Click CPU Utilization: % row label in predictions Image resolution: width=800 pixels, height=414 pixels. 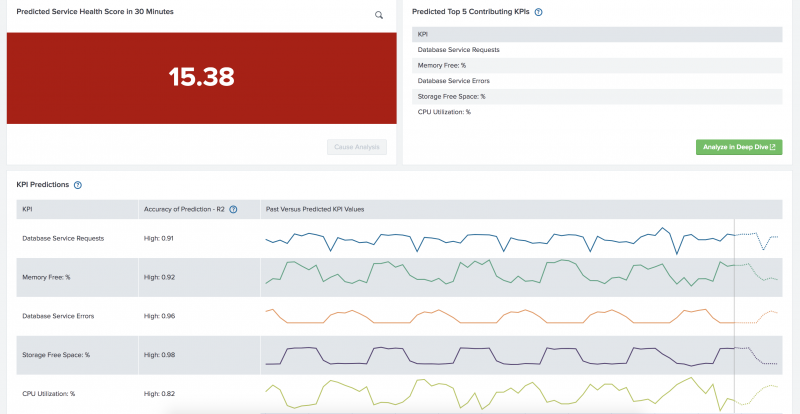click(48, 394)
